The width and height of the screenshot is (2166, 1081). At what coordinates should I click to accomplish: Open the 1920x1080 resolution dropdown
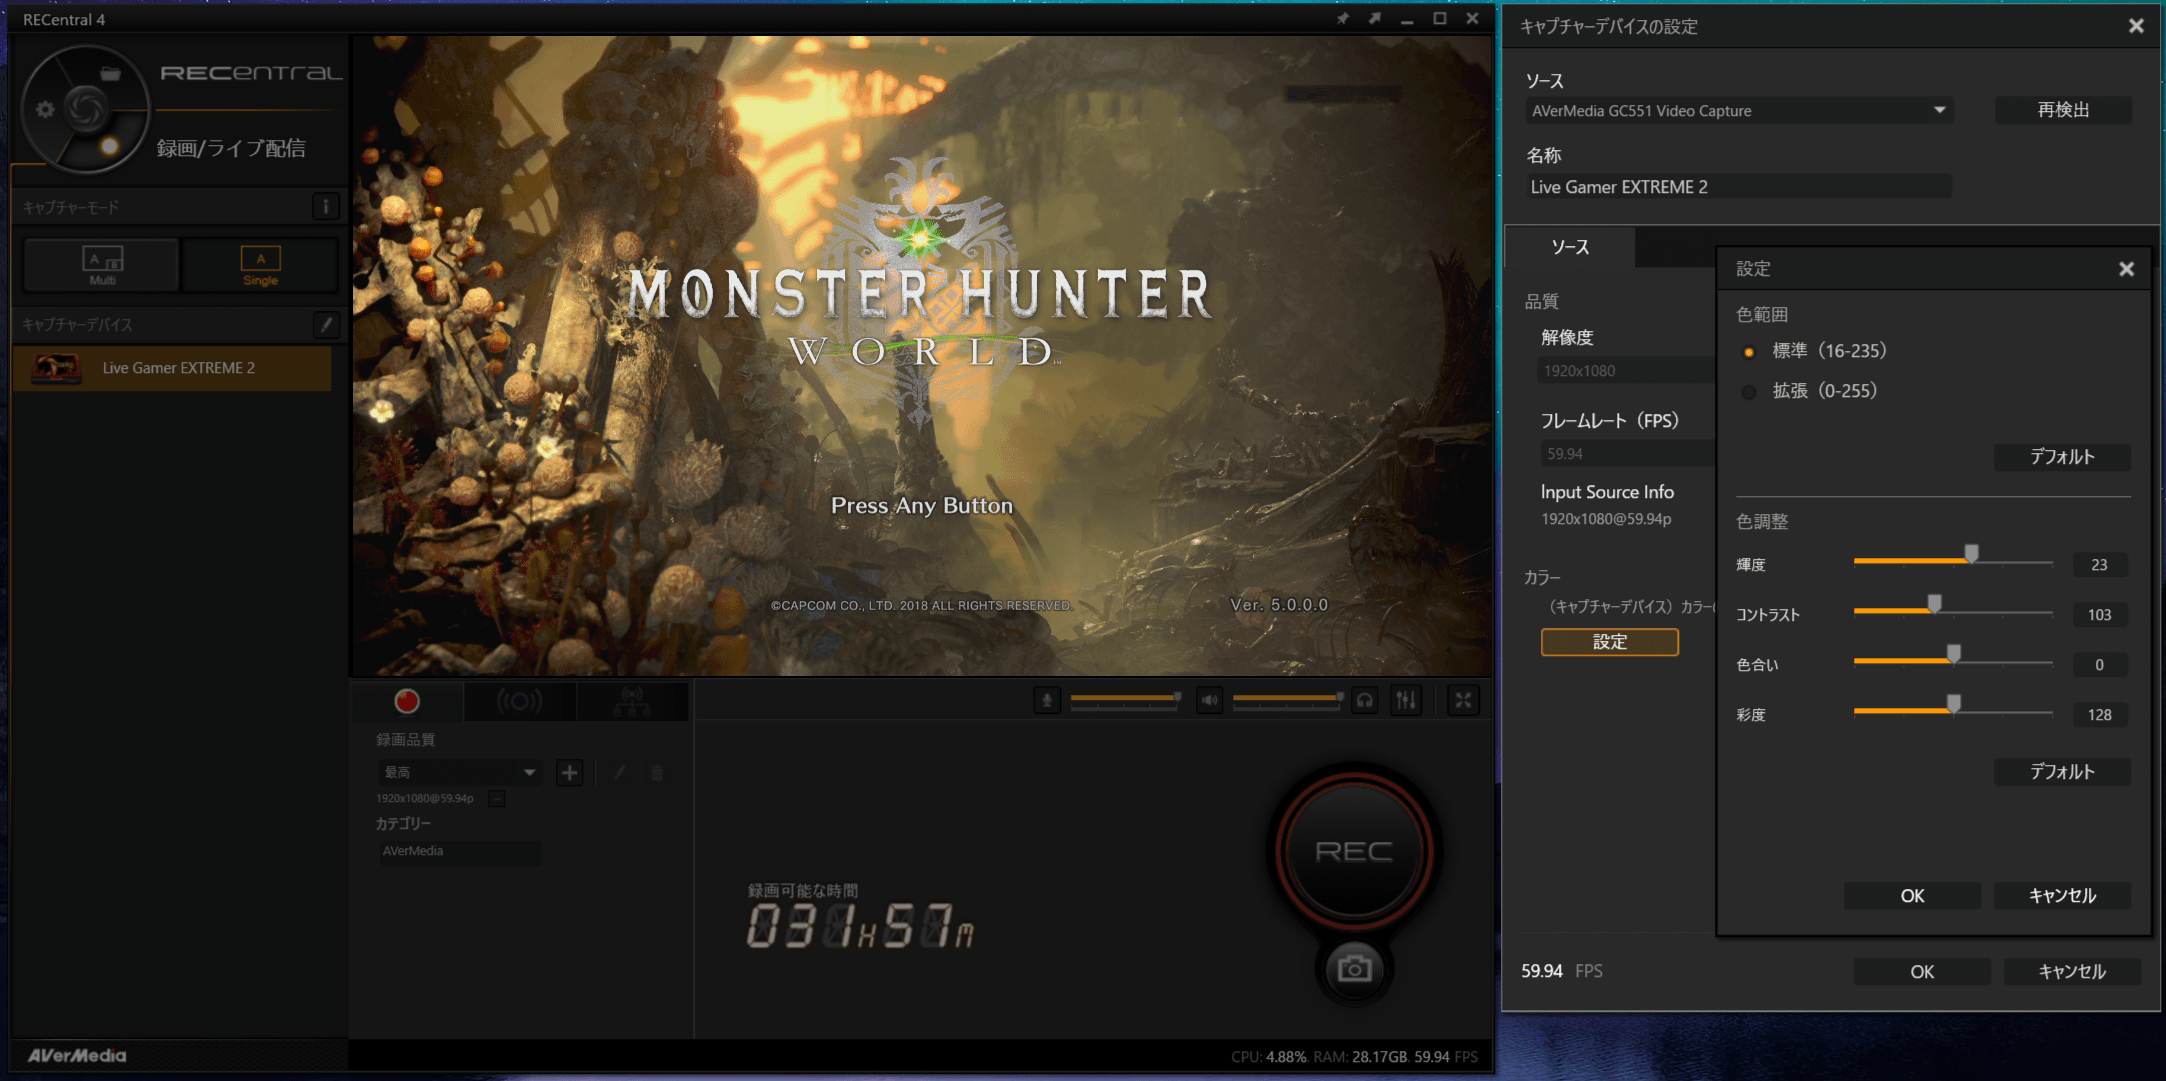1626,371
